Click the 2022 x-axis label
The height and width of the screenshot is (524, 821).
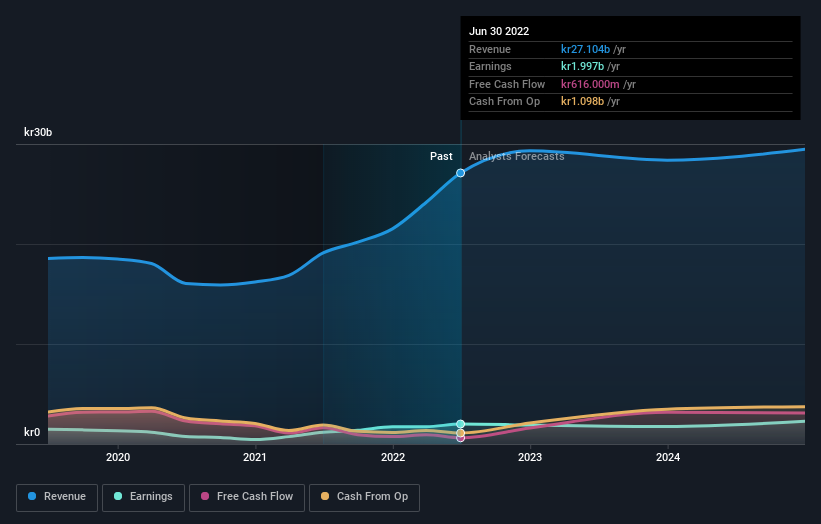tap(393, 457)
